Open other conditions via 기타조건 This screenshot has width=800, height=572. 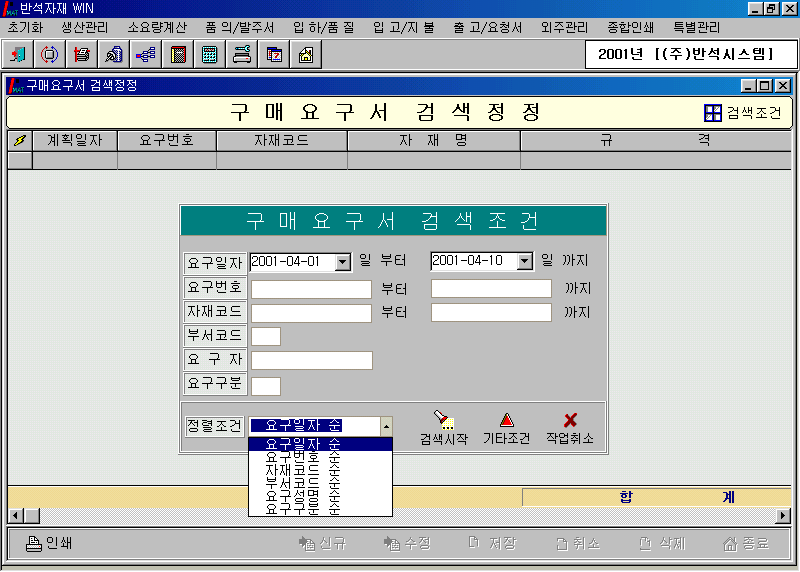point(506,428)
